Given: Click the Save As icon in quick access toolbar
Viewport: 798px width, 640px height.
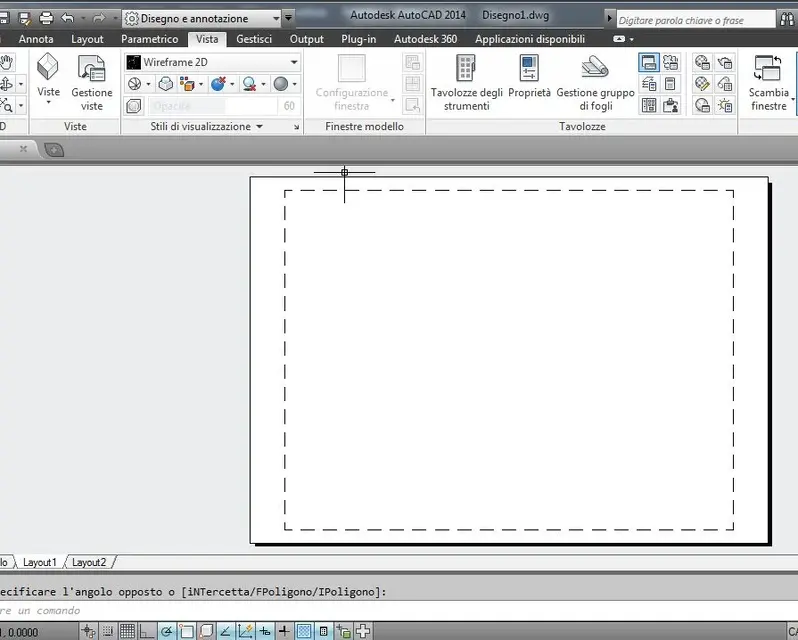Looking at the screenshot, I should tap(24, 19).
